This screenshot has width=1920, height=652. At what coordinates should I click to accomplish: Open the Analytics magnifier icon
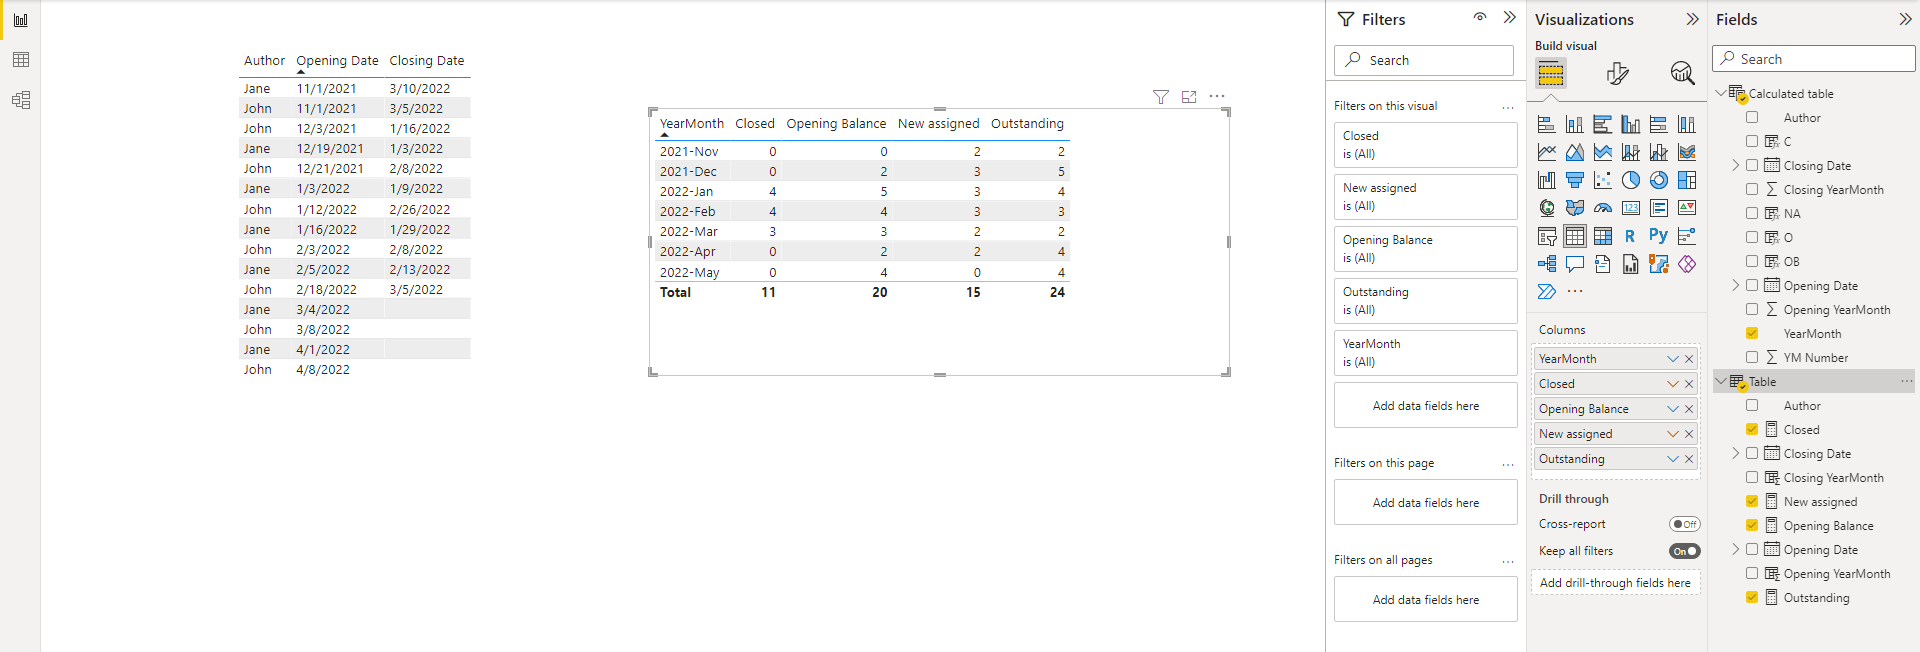[x=1682, y=73]
